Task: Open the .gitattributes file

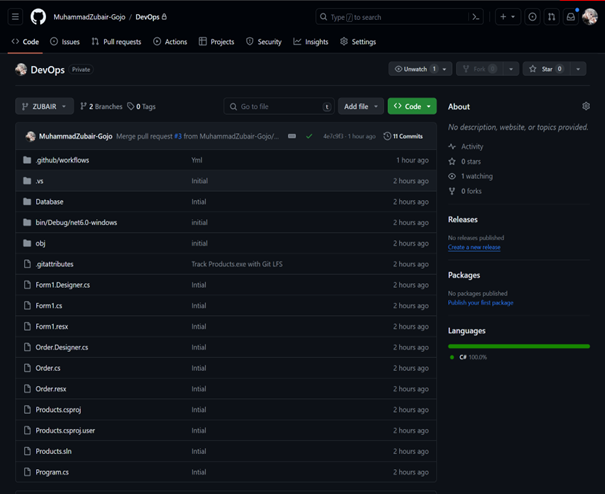Action: pyautogui.click(x=54, y=264)
